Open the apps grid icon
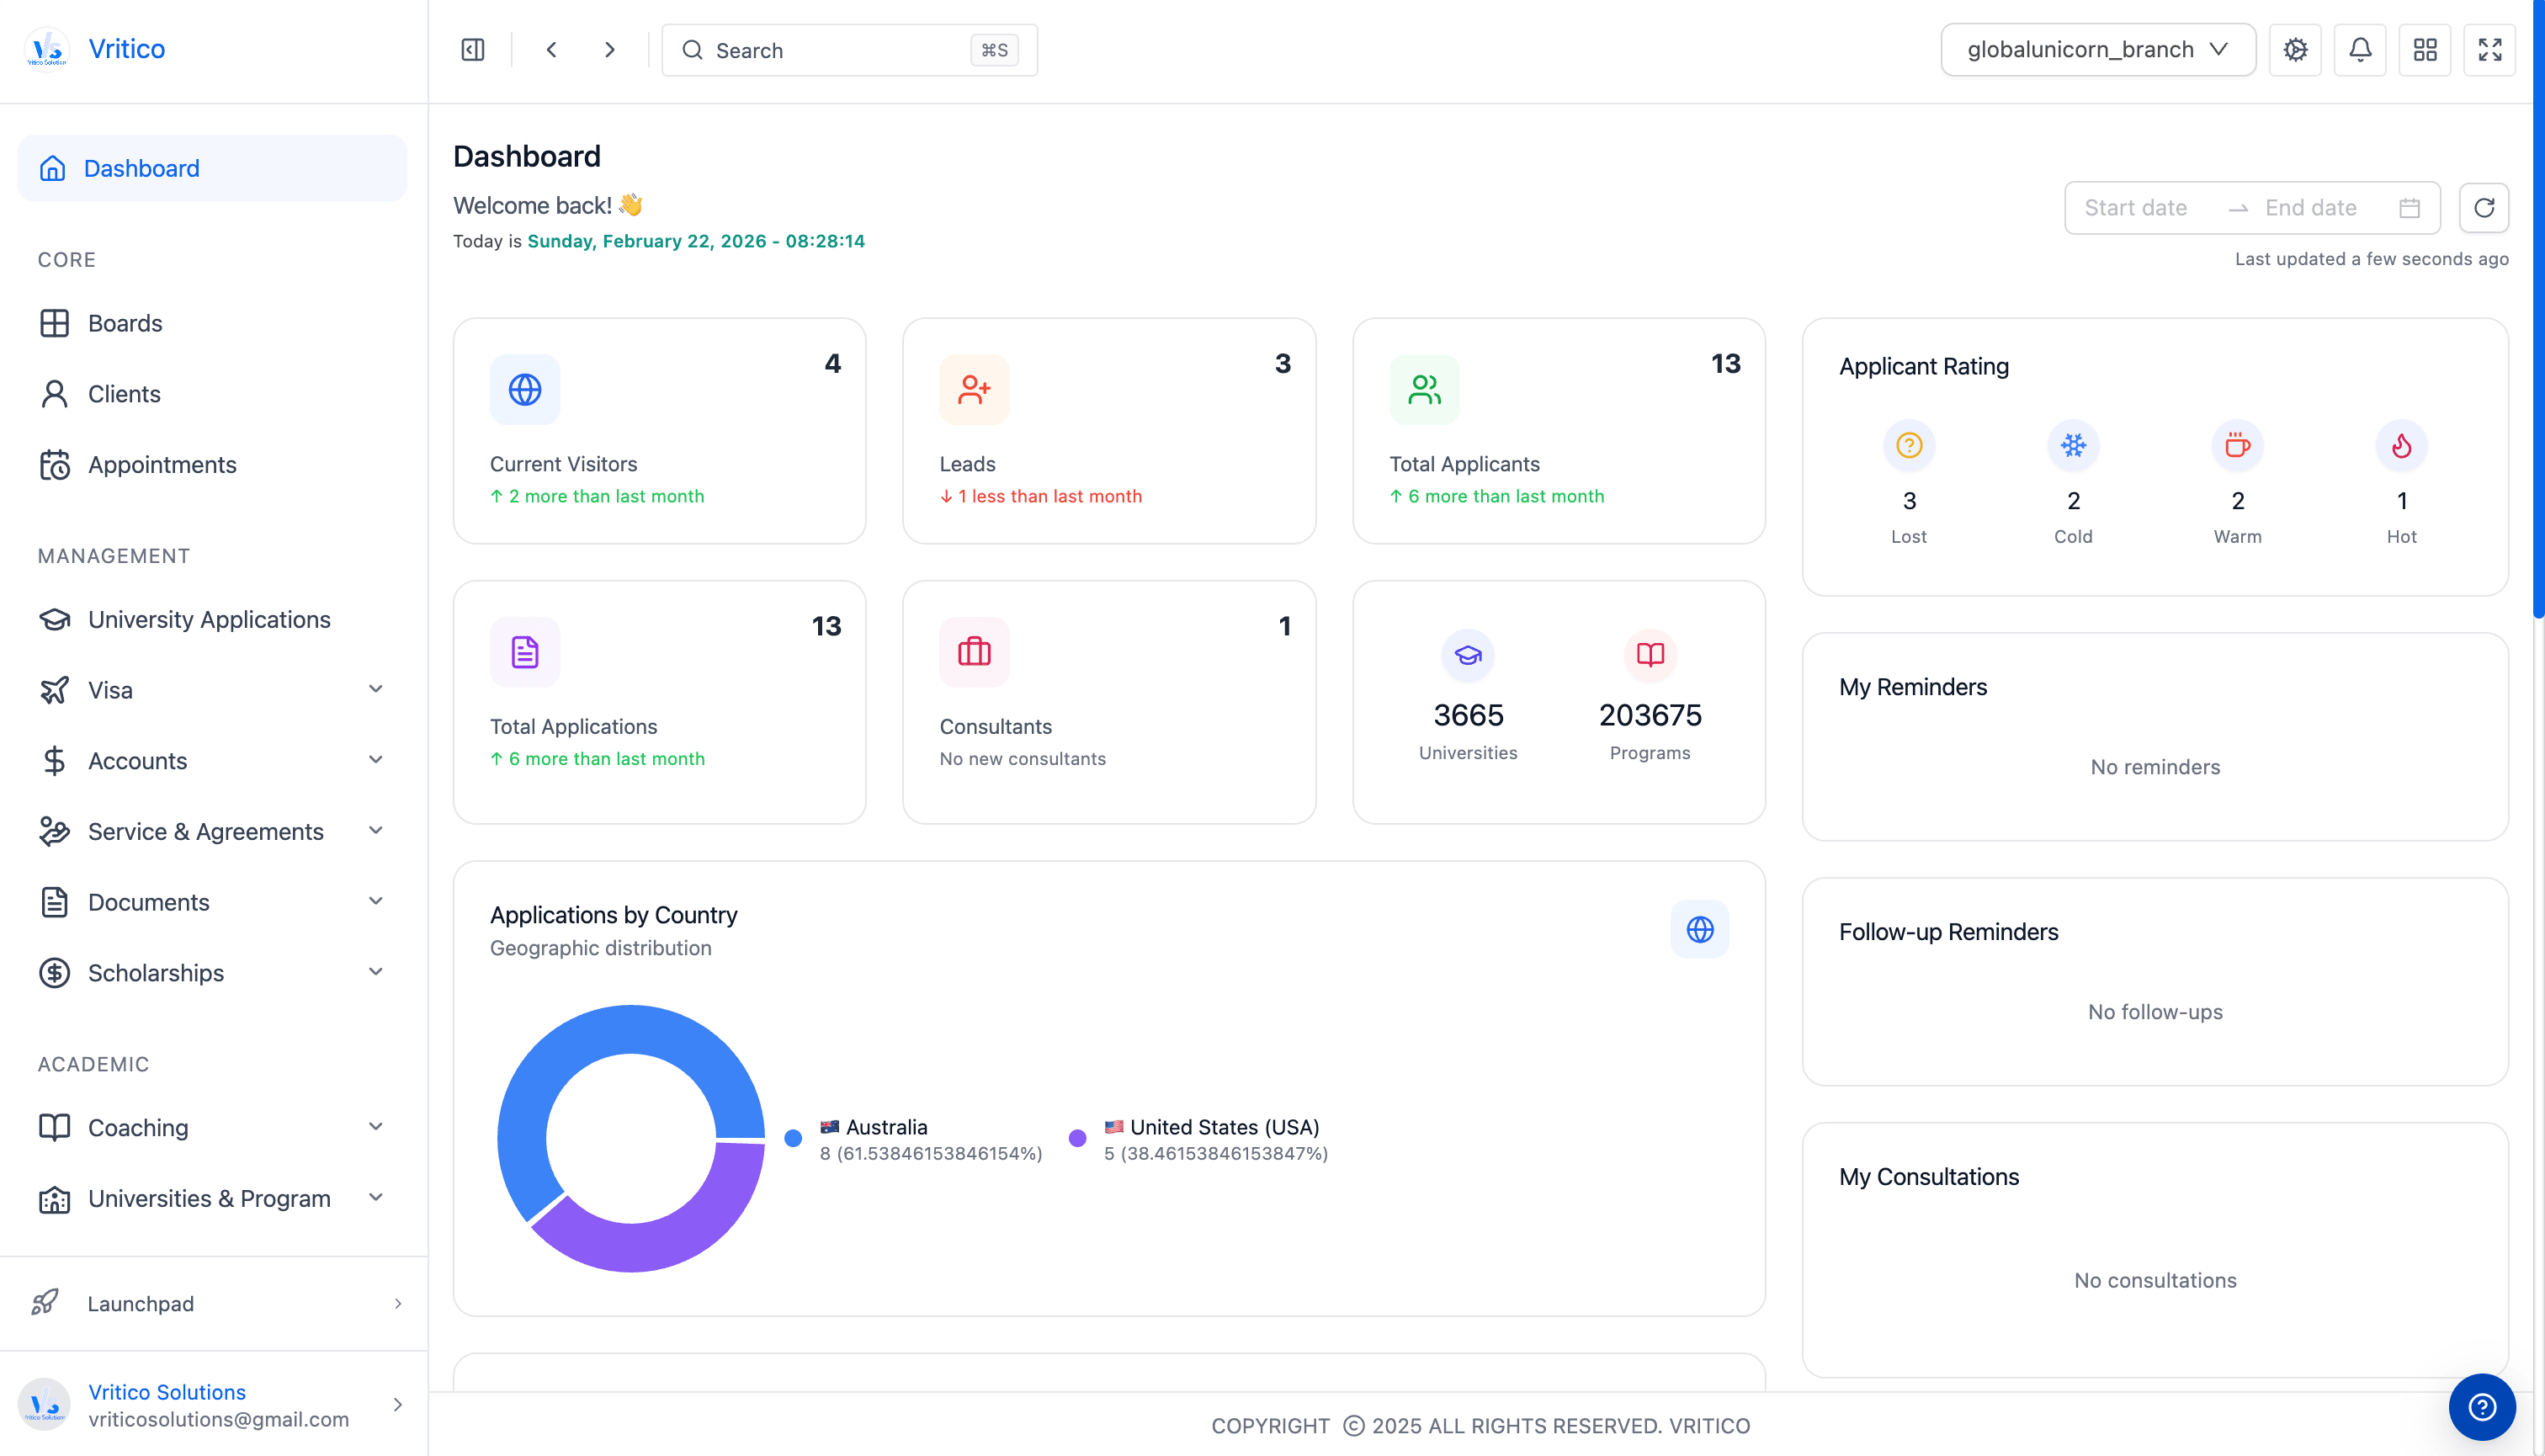 click(2424, 49)
